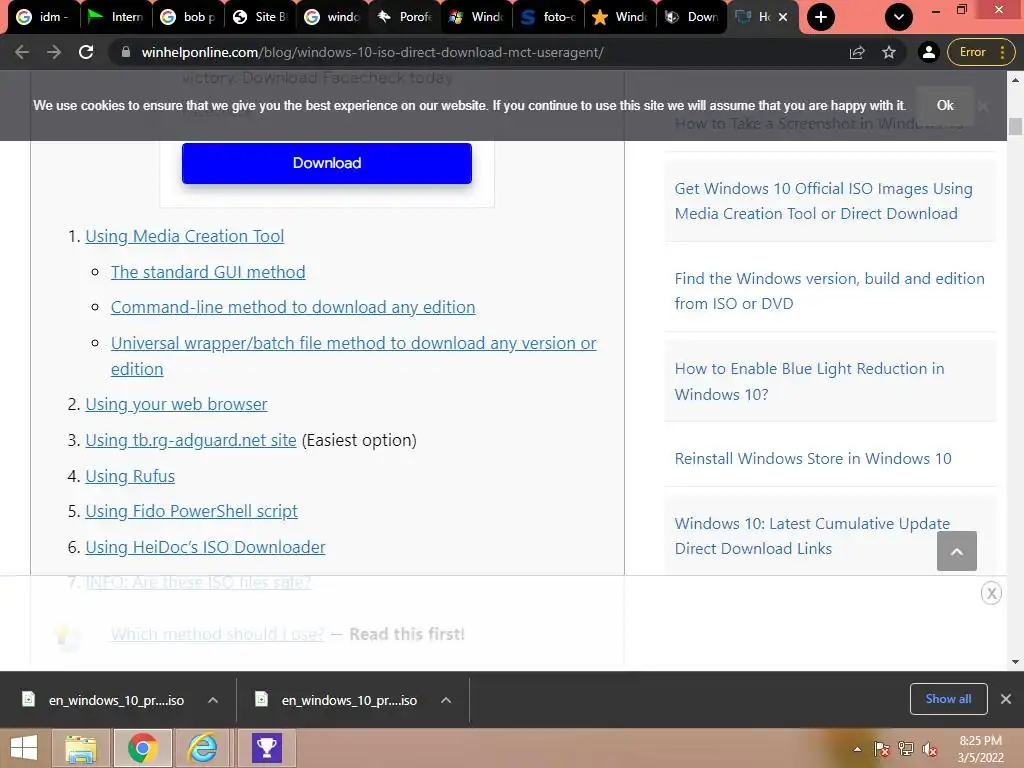Image resolution: width=1024 pixels, height=768 pixels.
Task: Click the address bar URL
Action: tap(372, 52)
